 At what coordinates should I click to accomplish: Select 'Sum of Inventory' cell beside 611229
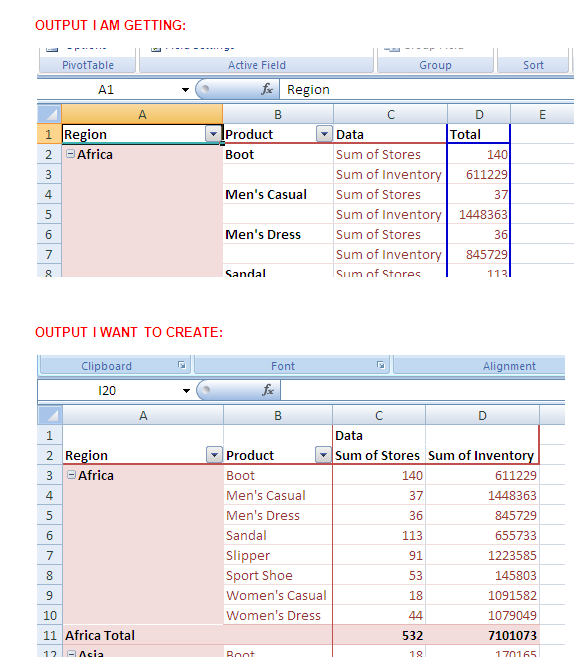coord(390,174)
